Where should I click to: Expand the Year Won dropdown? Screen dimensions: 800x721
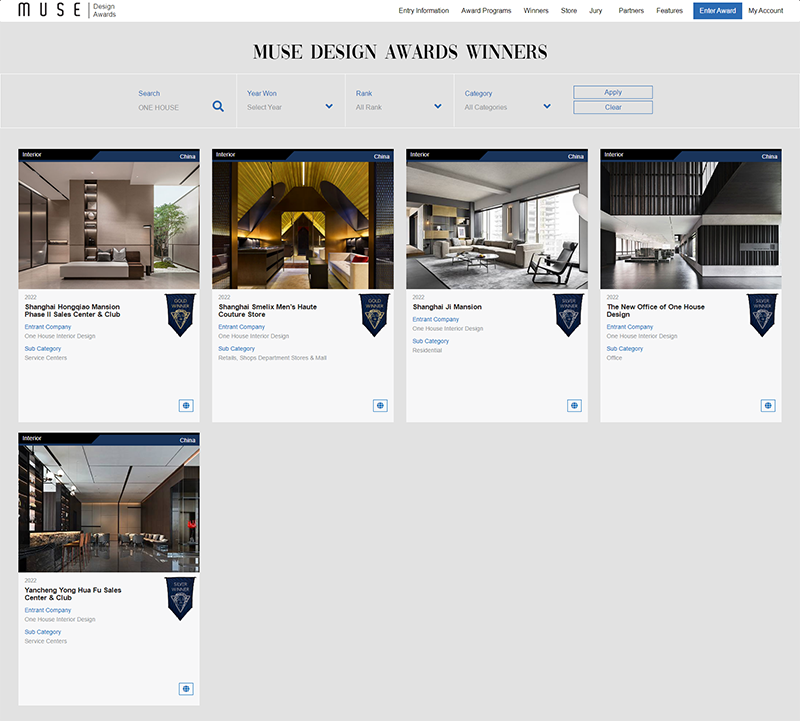290,106
